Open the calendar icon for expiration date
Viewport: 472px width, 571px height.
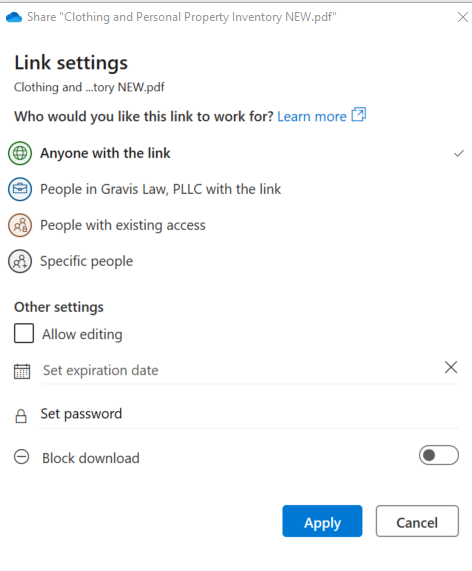point(22,371)
